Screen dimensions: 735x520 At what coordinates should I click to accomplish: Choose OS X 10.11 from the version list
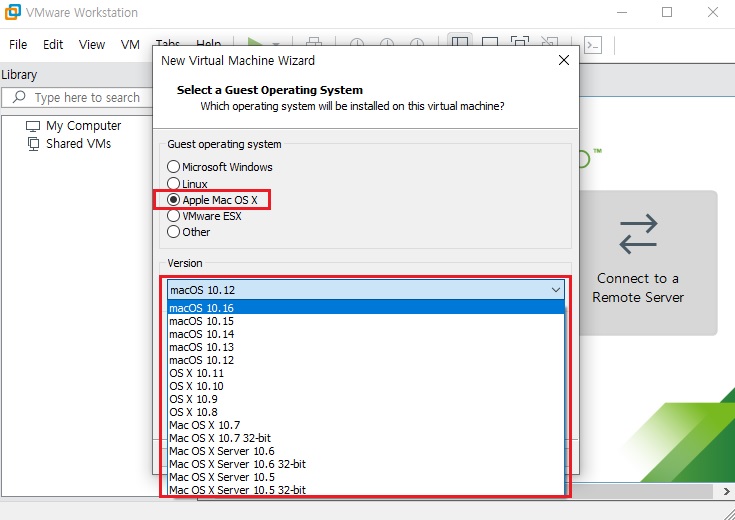366,373
